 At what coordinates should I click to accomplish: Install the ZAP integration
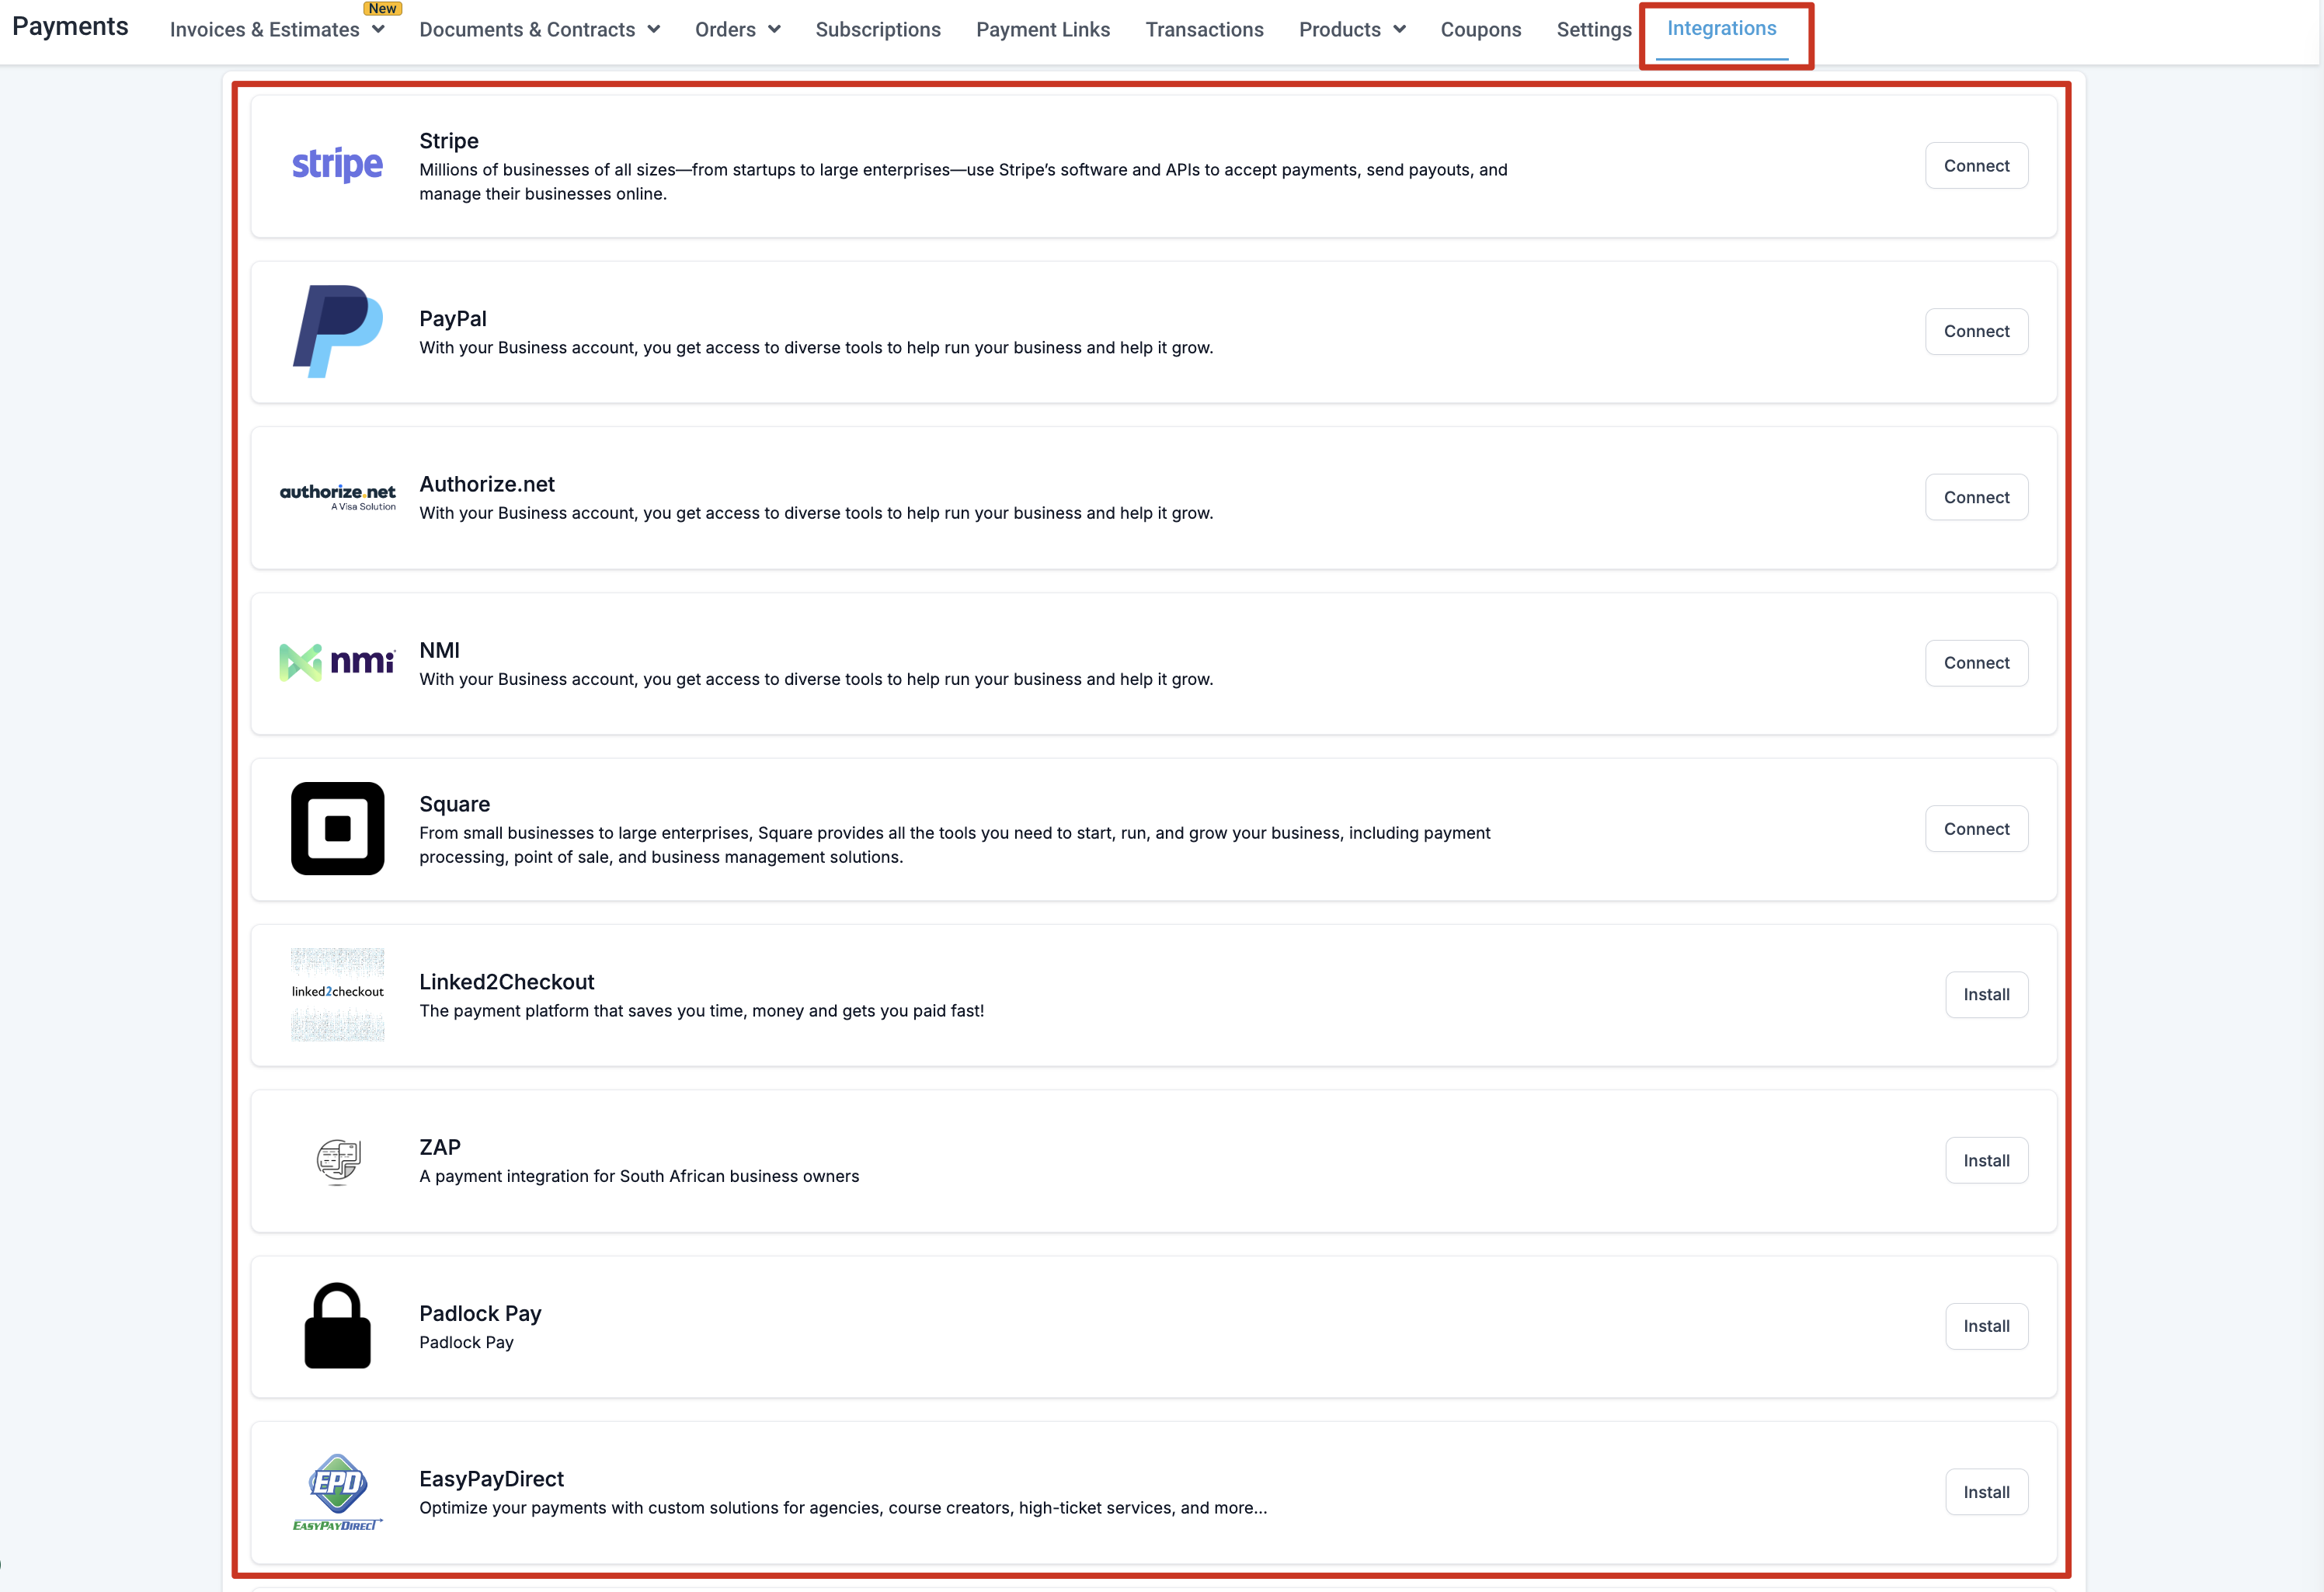1985,1160
